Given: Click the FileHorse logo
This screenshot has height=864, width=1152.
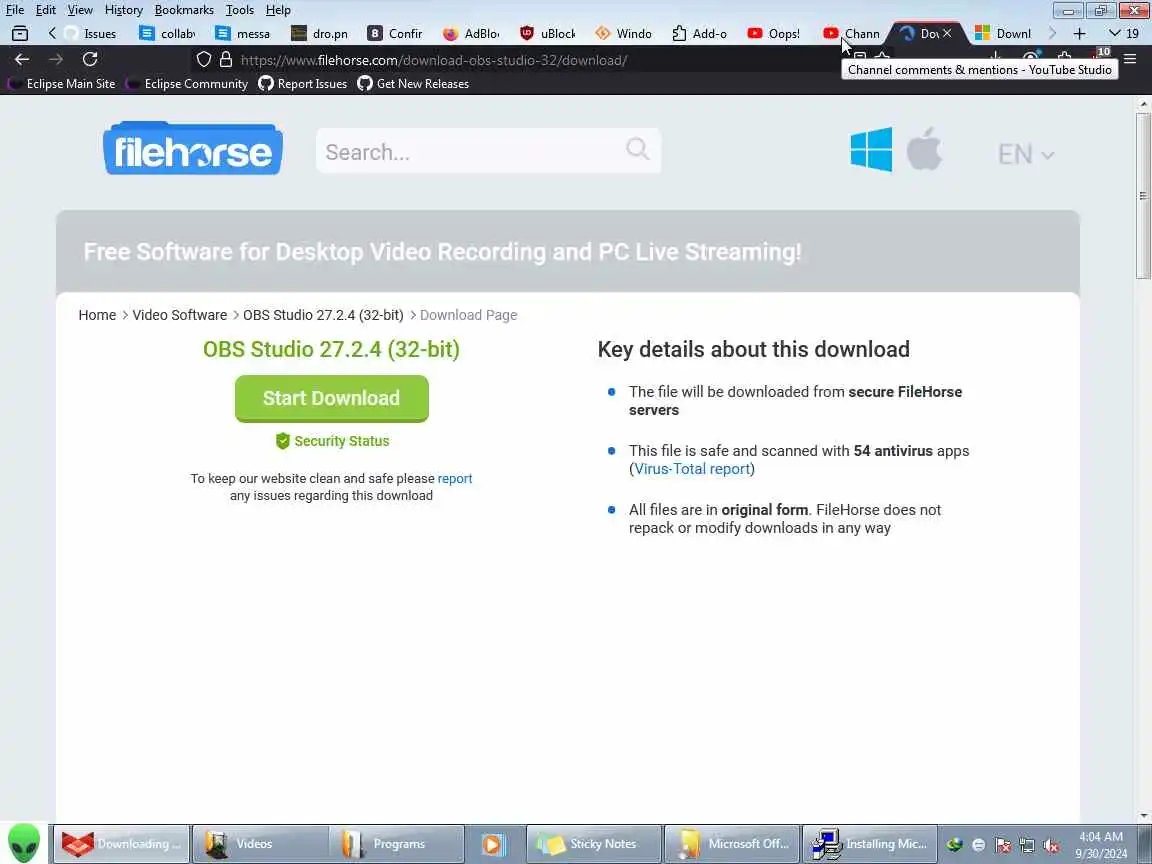Looking at the screenshot, I should tap(192, 148).
